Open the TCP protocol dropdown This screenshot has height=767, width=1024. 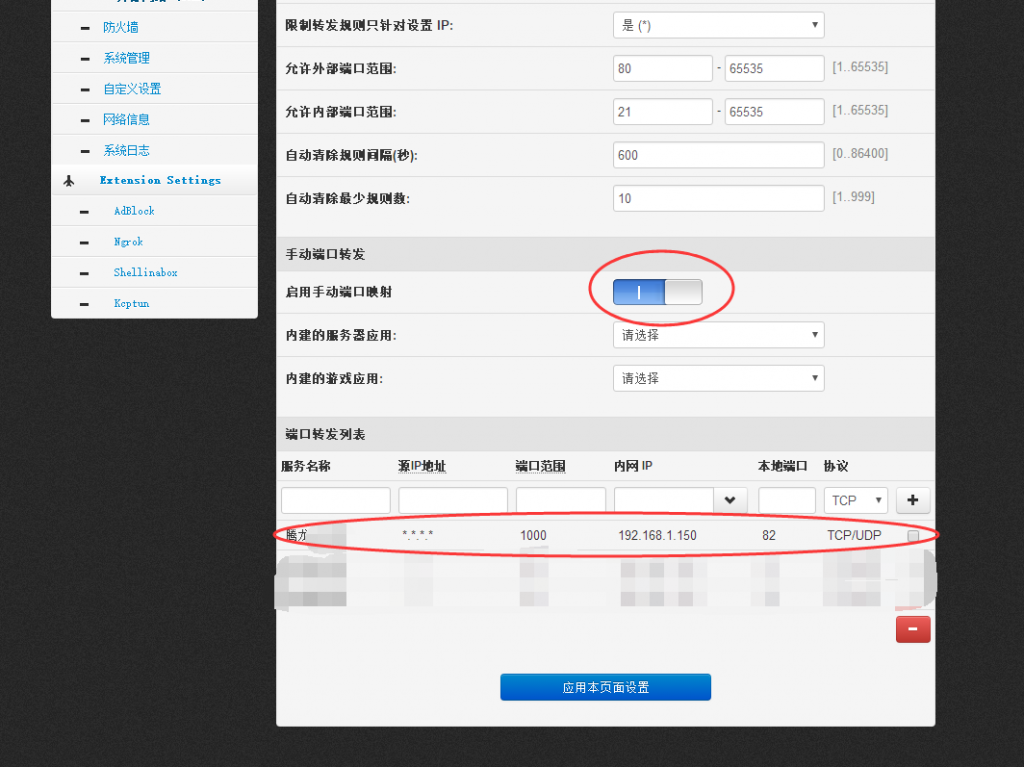[855, 500]
